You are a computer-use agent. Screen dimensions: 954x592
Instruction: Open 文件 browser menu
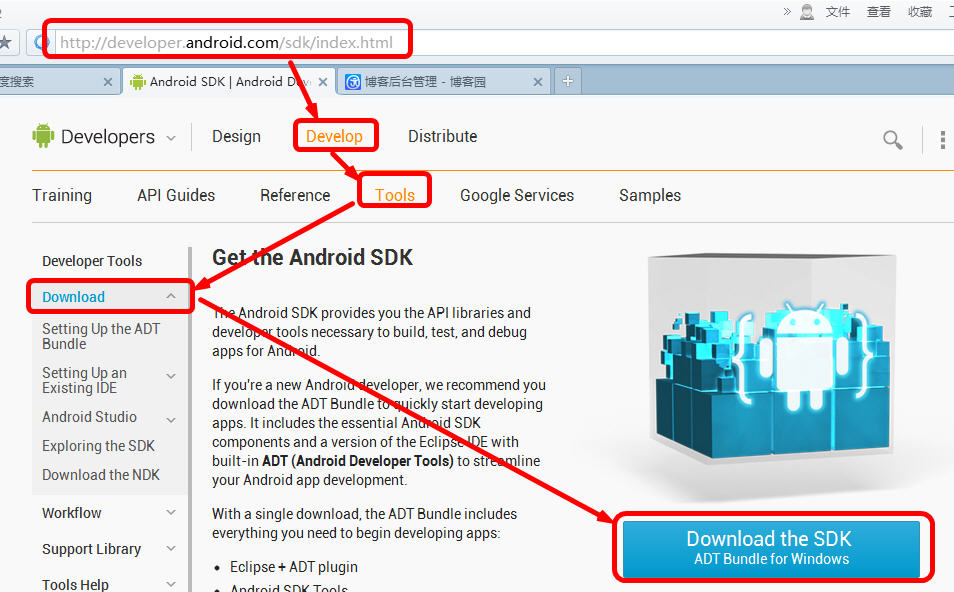837,12
